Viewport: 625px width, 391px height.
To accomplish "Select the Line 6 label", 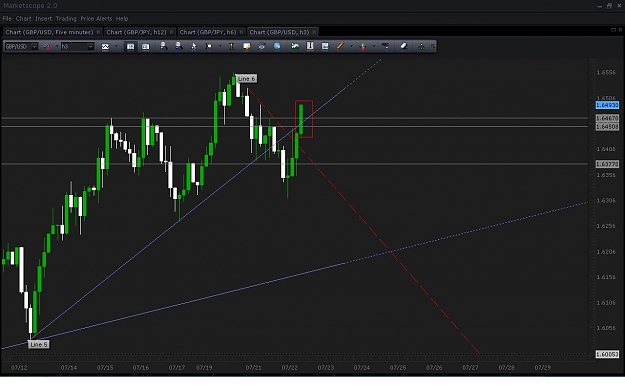I will click(x=246, y=79).
